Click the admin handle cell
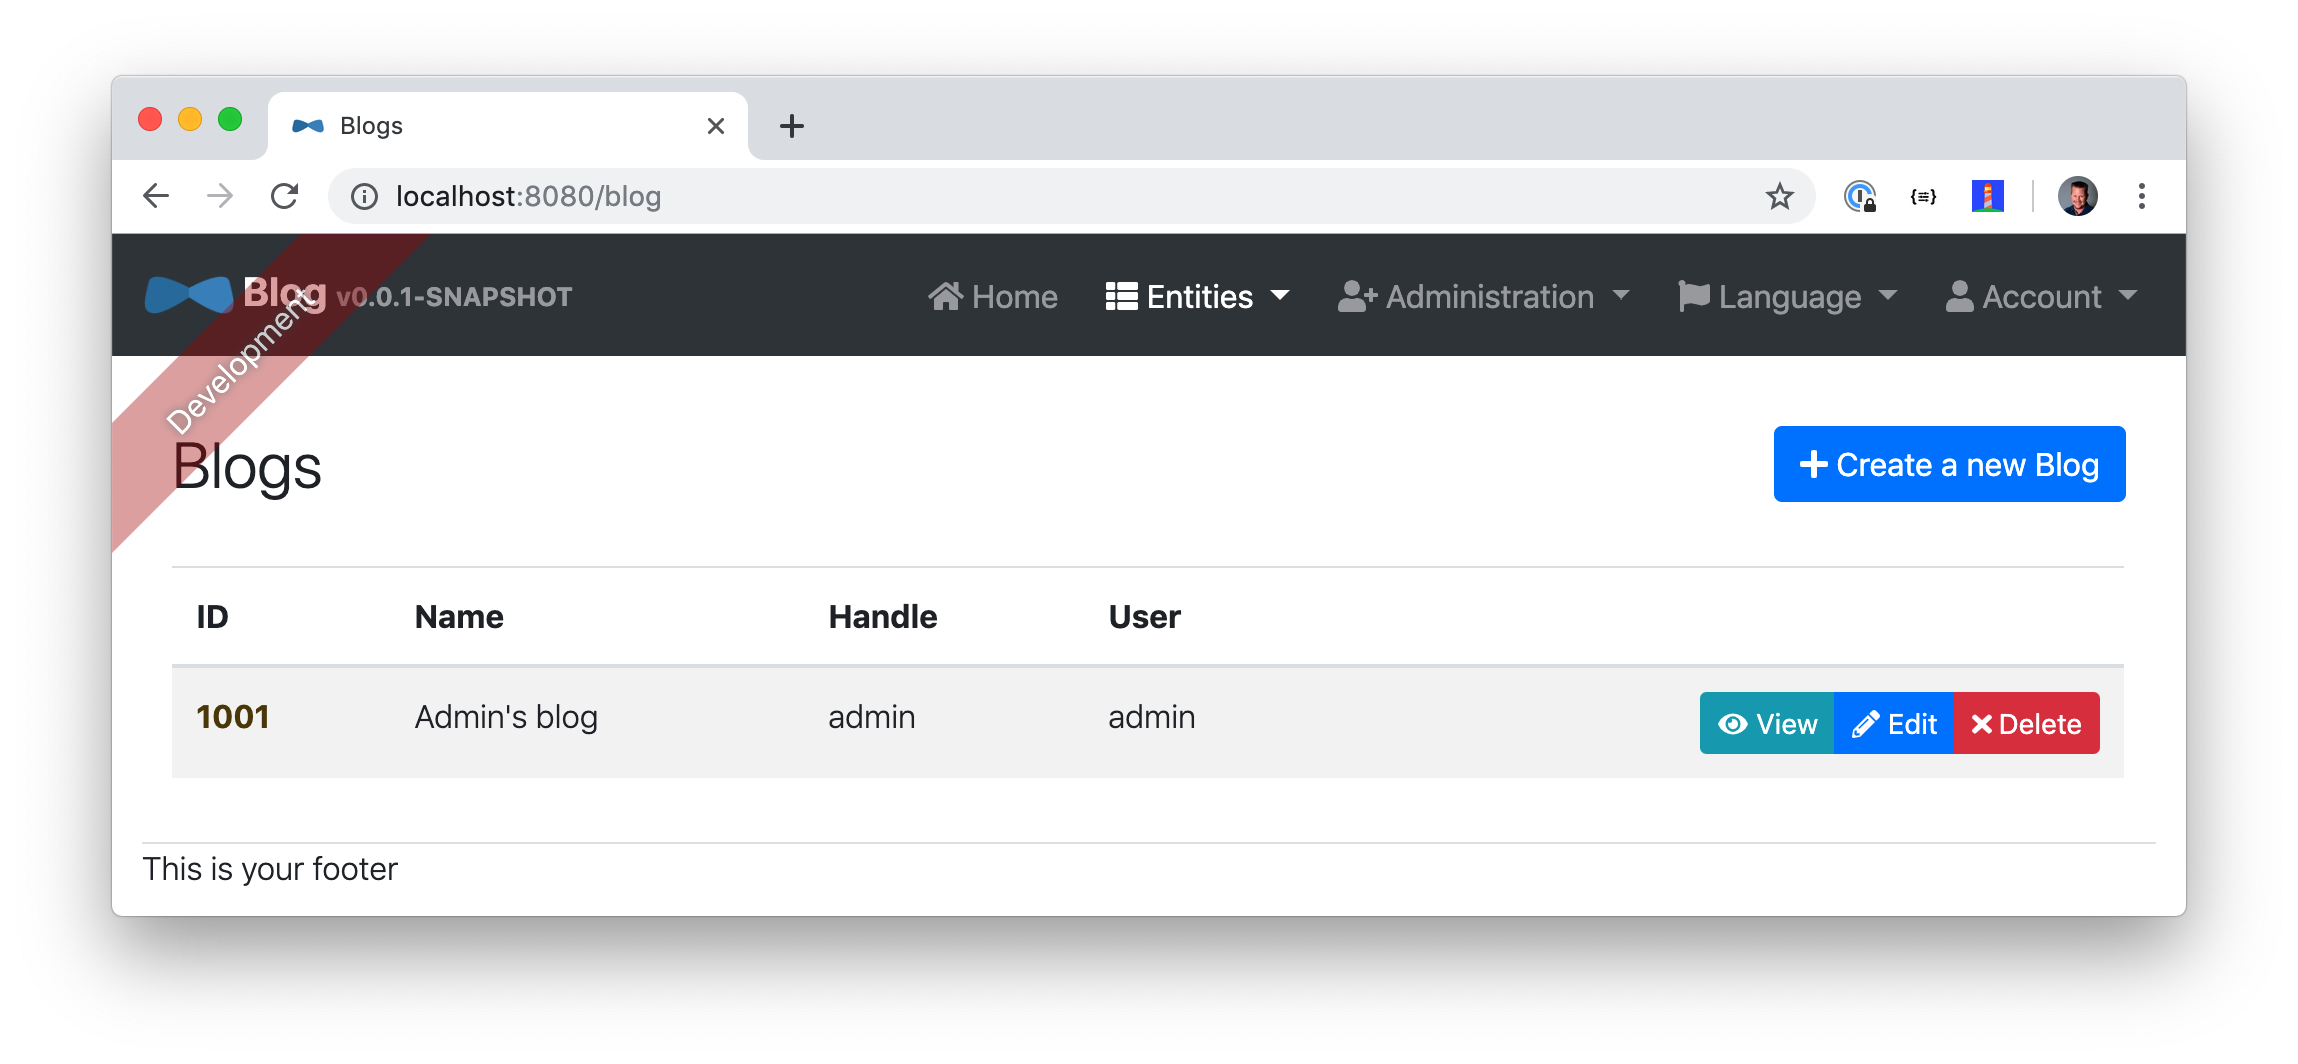2298x1064 pixels. [x=872, y=717]
